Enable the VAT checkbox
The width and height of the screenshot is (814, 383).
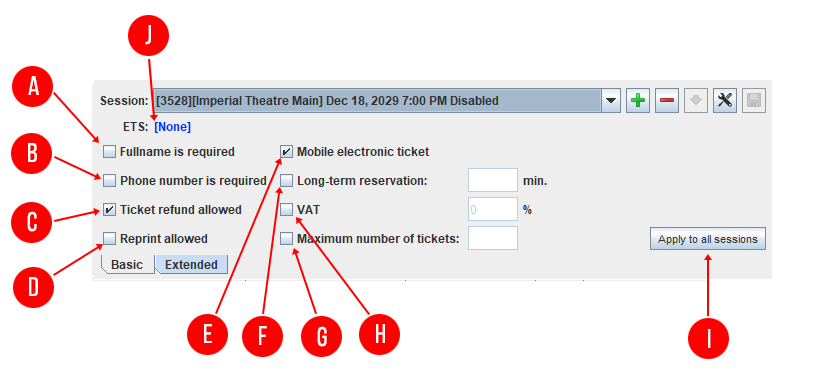[287, 210]
